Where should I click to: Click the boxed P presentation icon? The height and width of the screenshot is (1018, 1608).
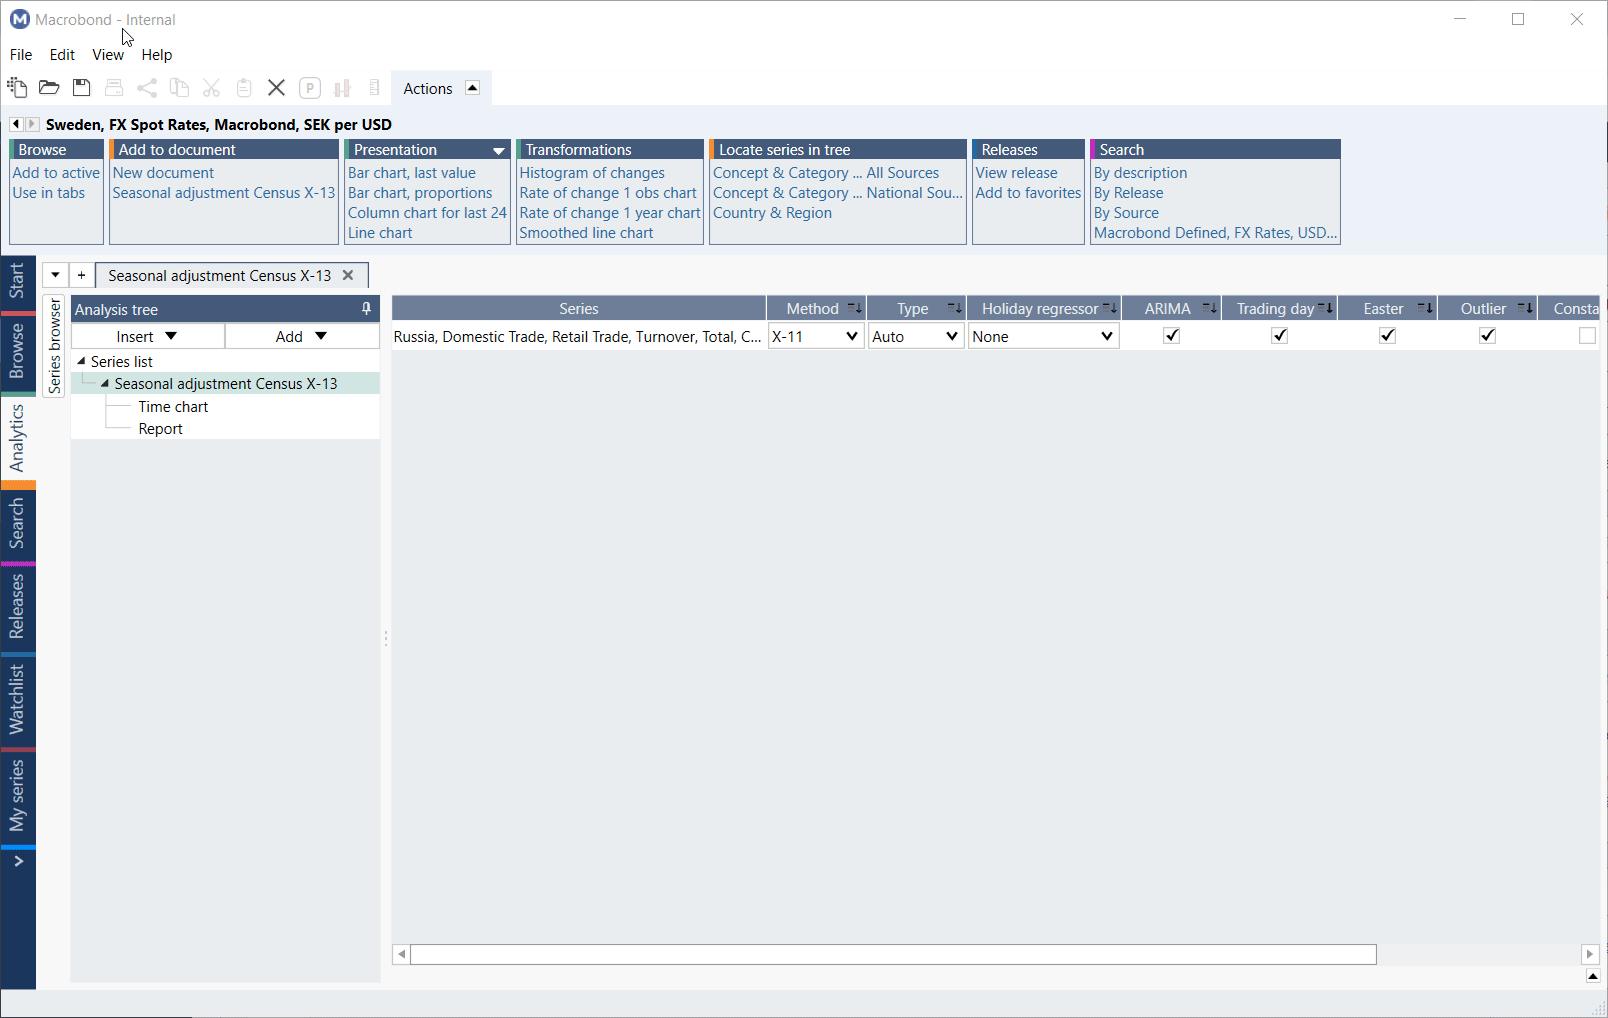click(x=310, y=88)
